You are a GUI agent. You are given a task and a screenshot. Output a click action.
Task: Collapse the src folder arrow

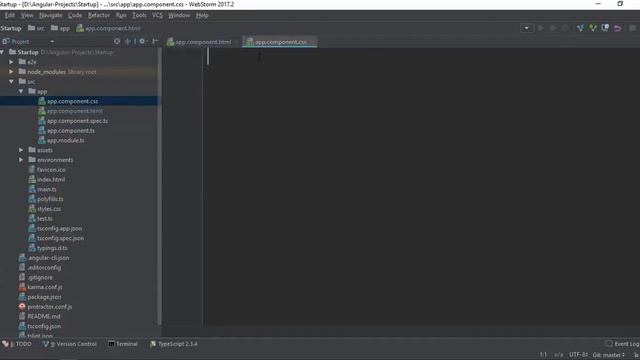[x=11, y=81]
